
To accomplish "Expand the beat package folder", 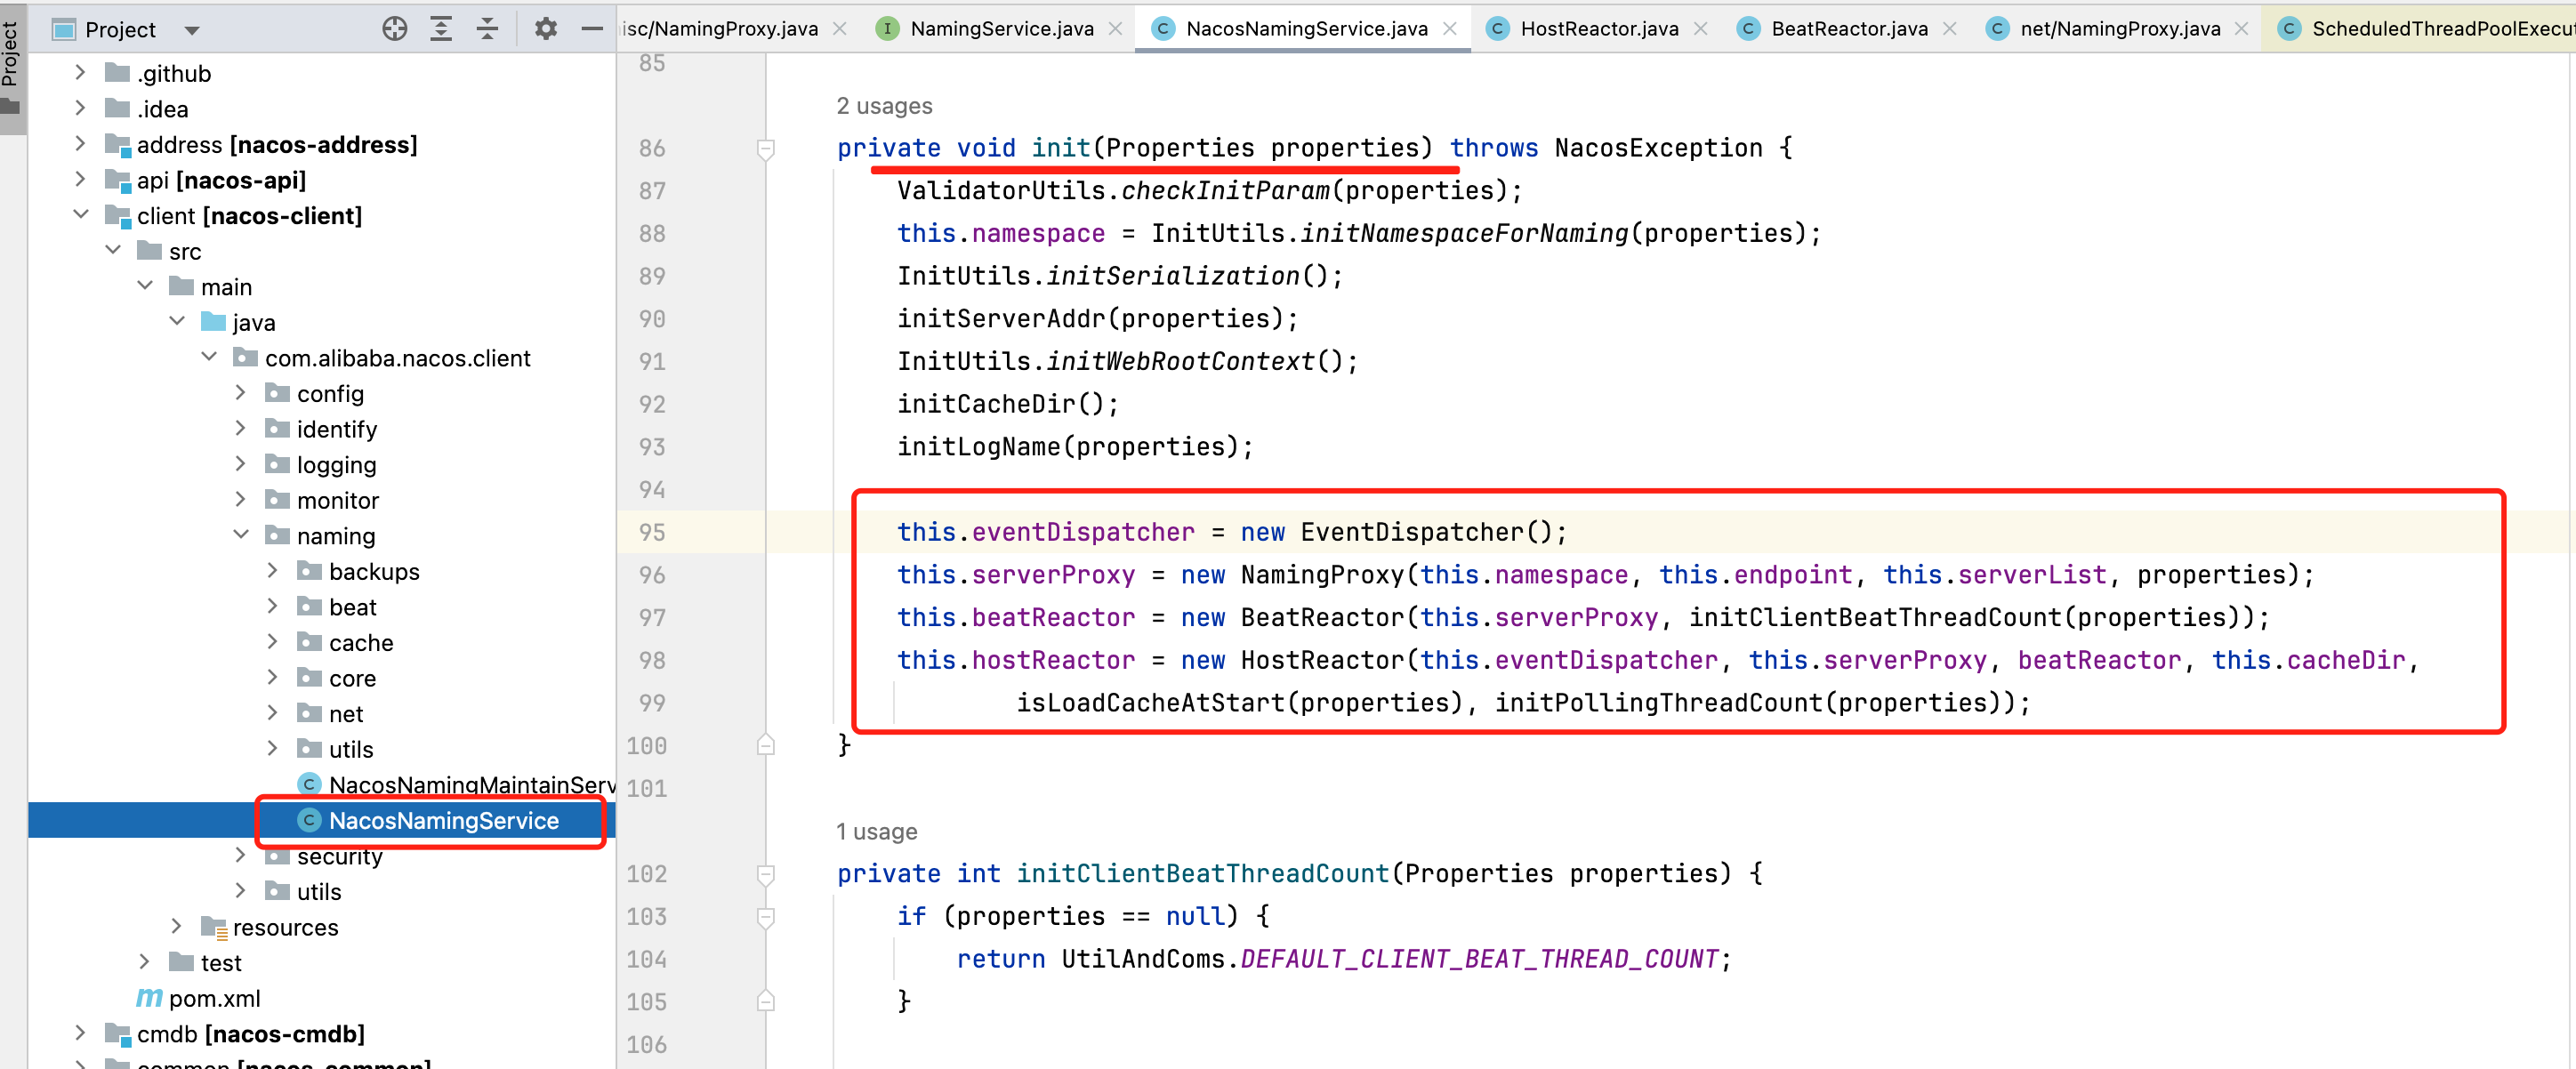I will (x=273, y=607).
